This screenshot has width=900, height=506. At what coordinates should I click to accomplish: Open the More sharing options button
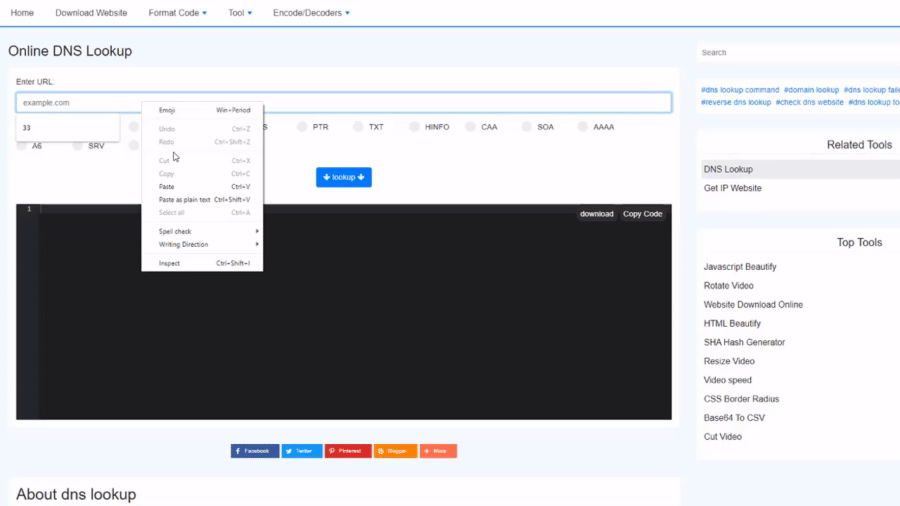pos(438,451)
